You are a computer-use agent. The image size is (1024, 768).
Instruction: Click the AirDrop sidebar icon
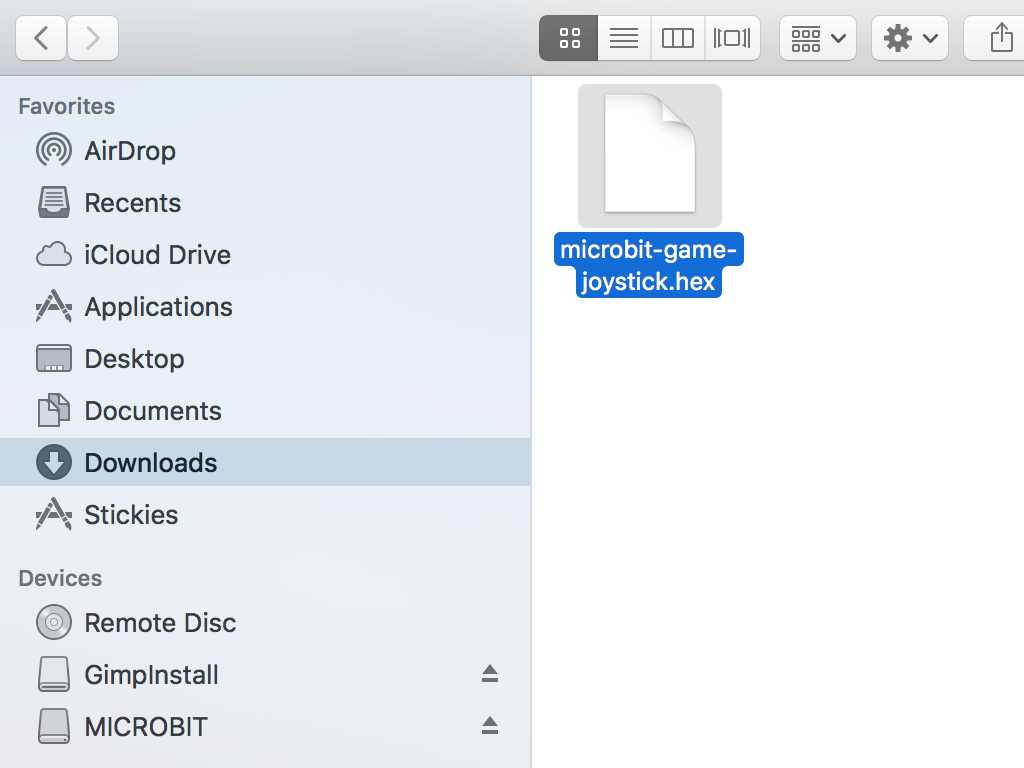tap(54, 150)
